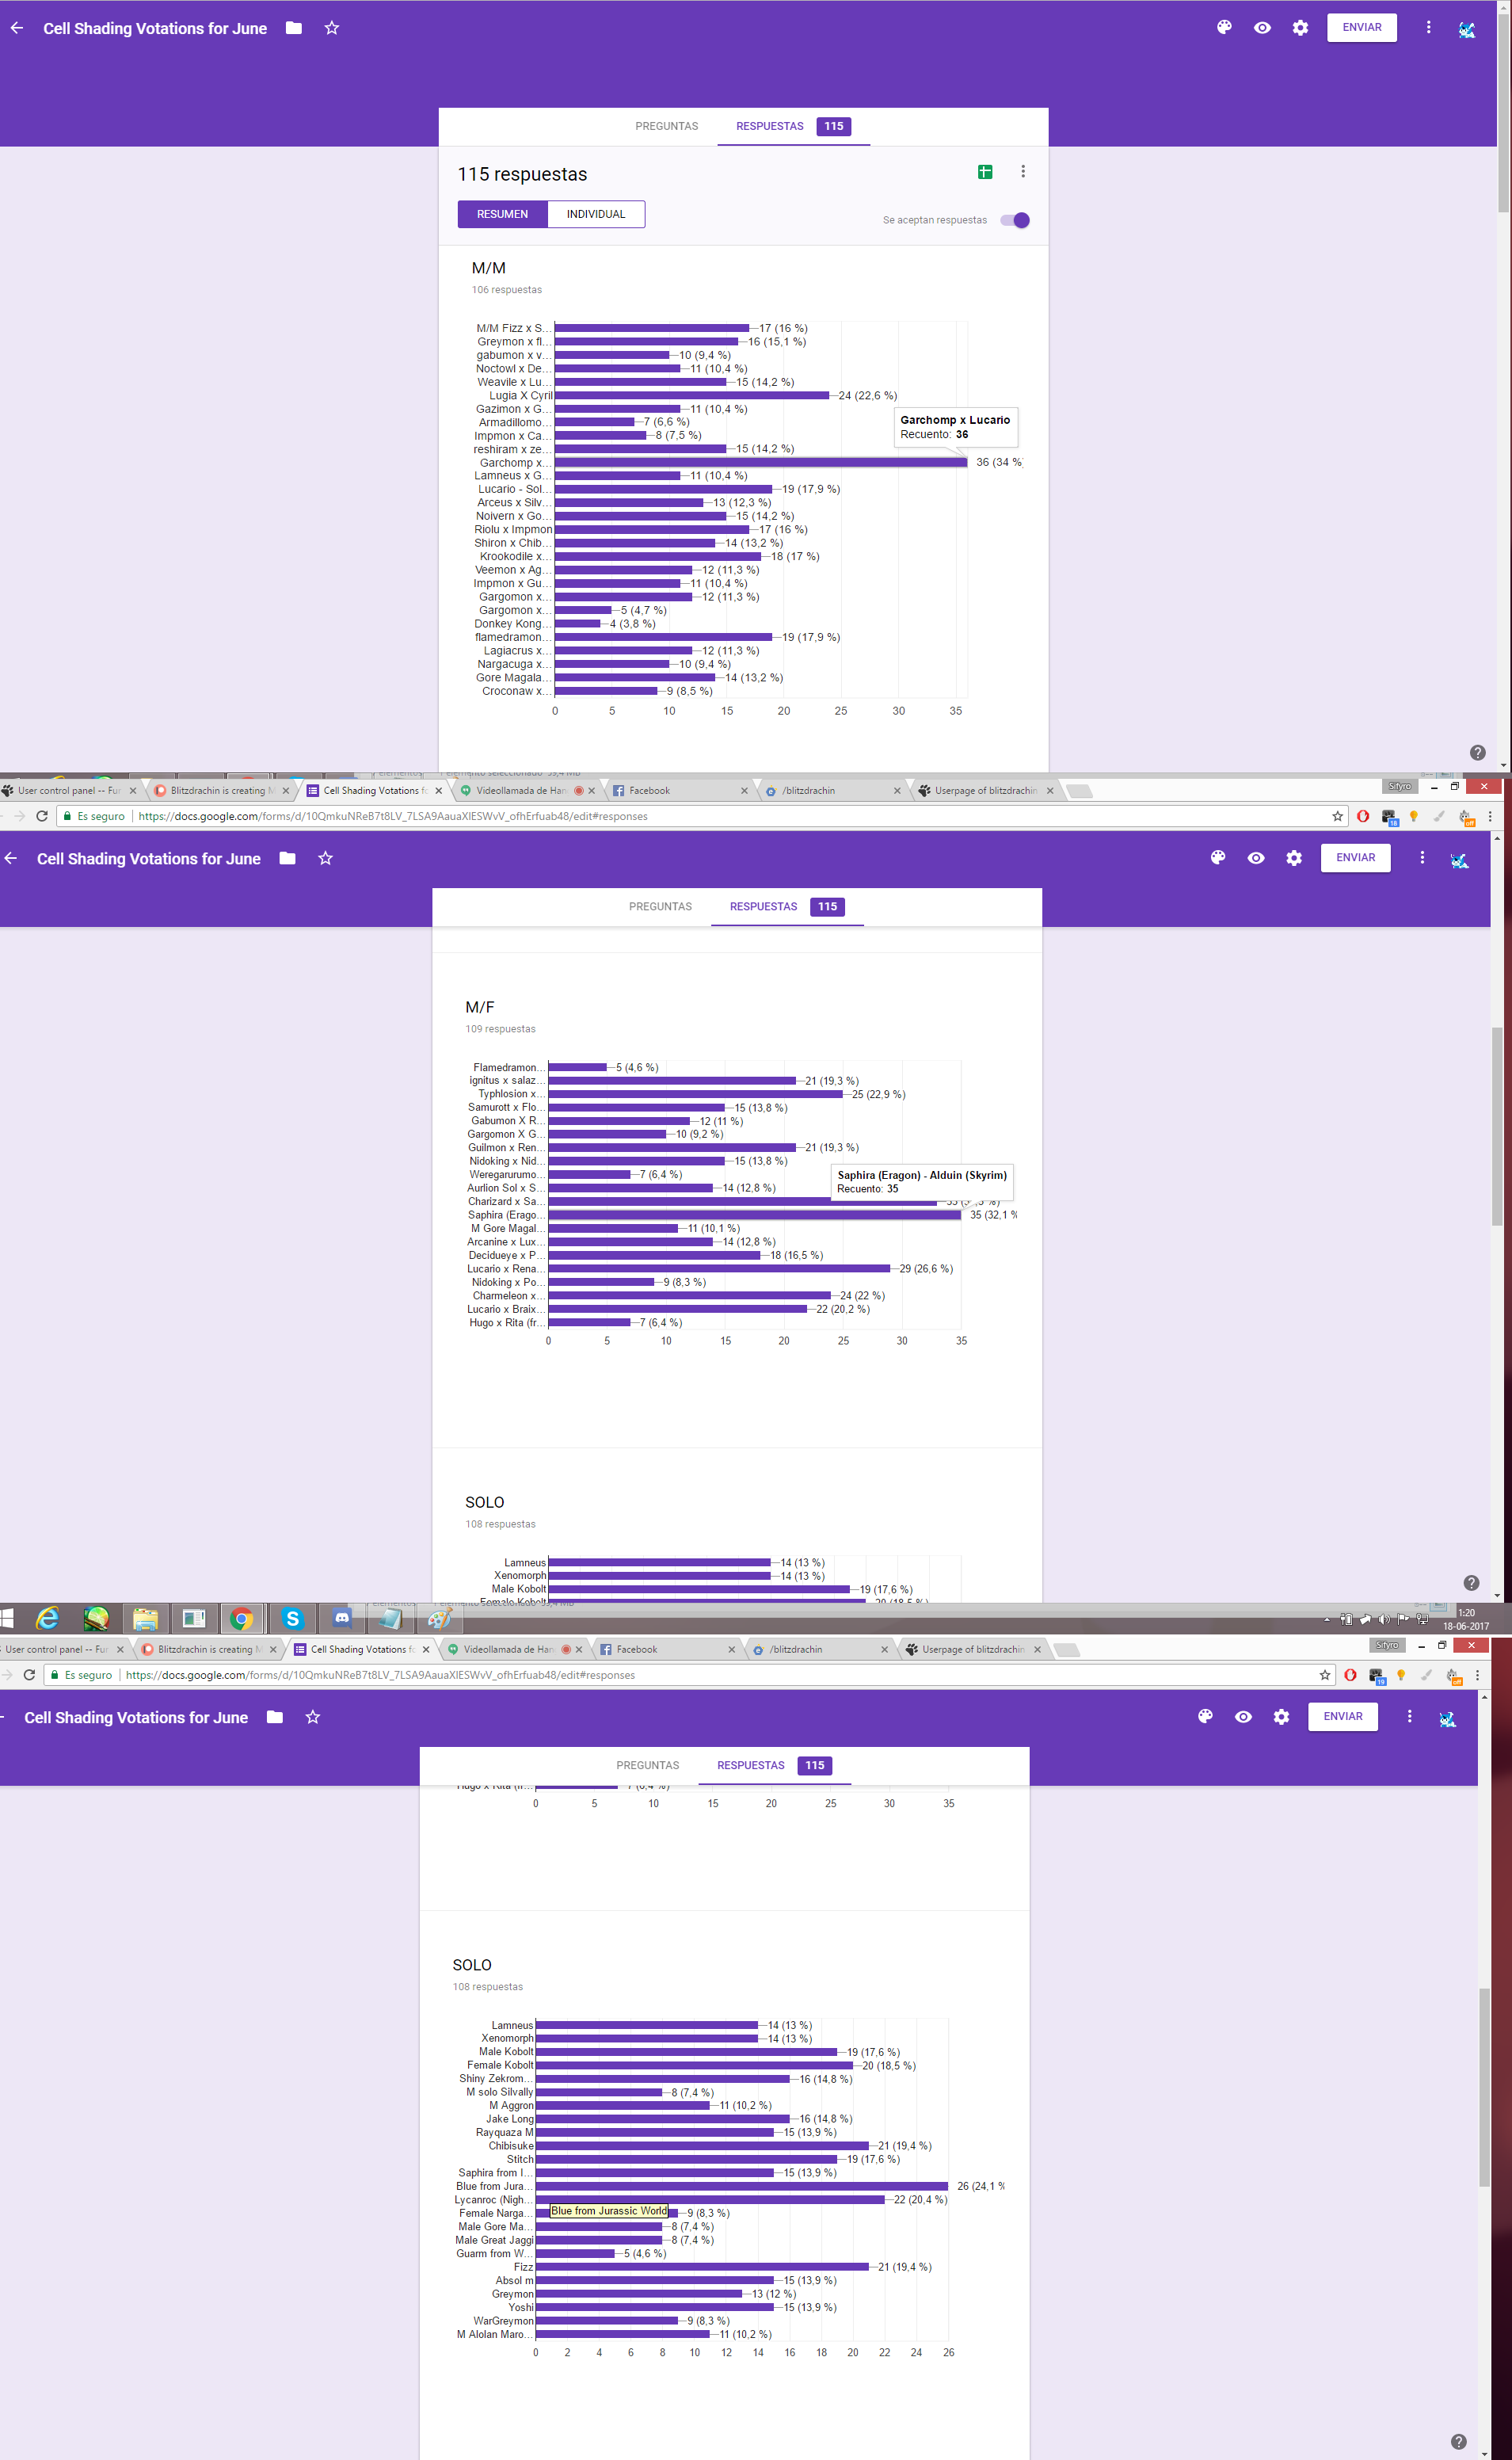Focus the address bar in middle capture
Viewport: 1512px width, 2460px height.
click(700, 816)
